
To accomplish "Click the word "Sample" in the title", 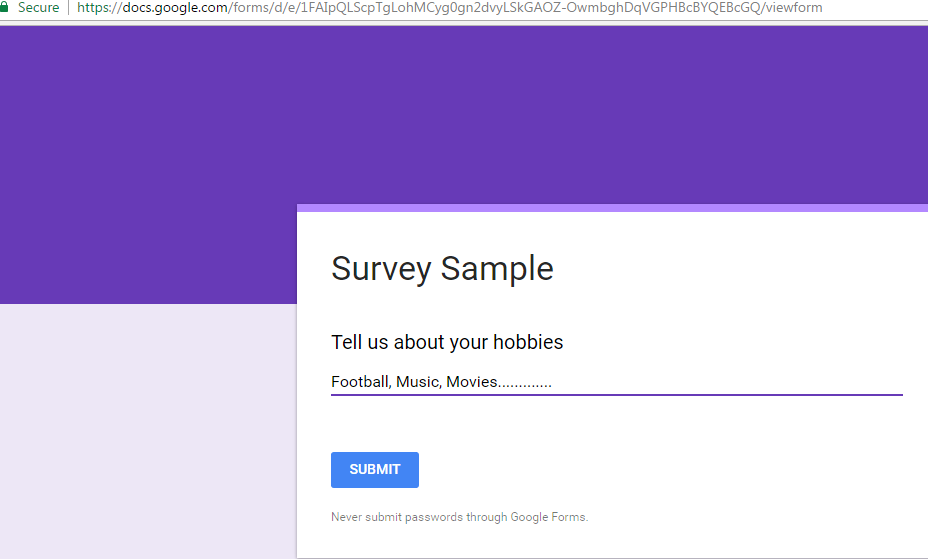I will coord(497,269).
